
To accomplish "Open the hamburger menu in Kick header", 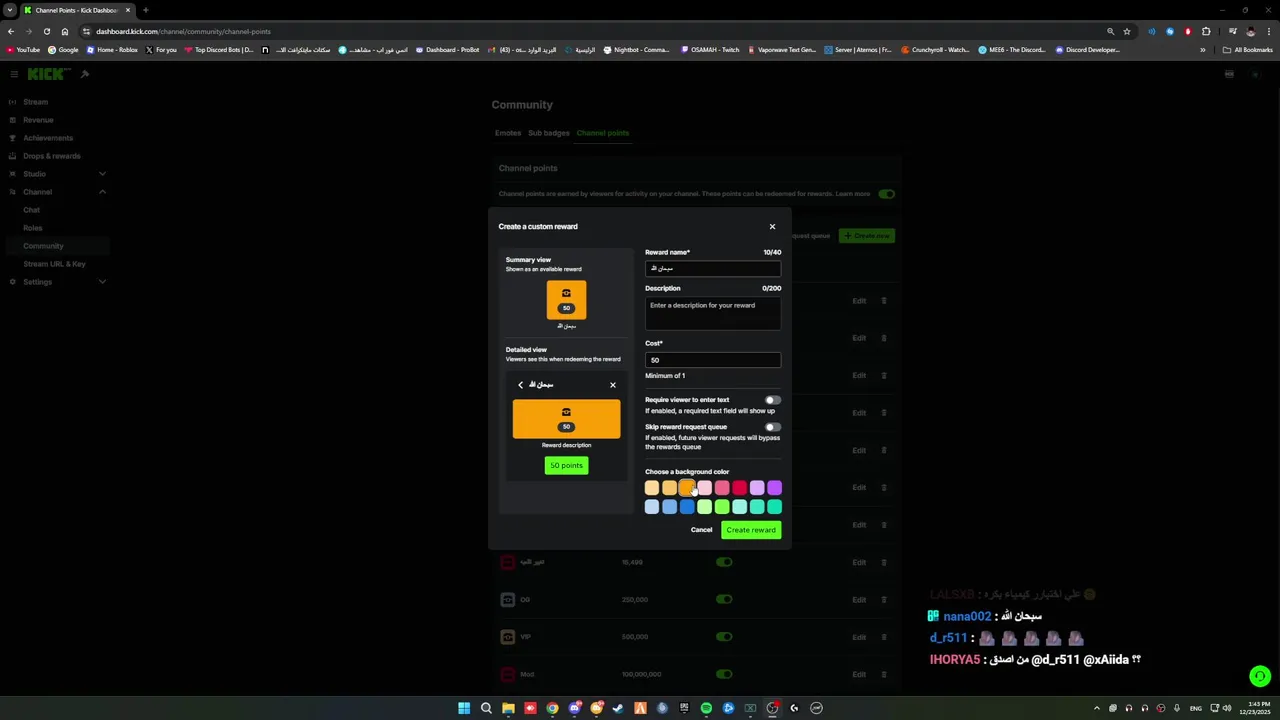I will tap(14, 74).
